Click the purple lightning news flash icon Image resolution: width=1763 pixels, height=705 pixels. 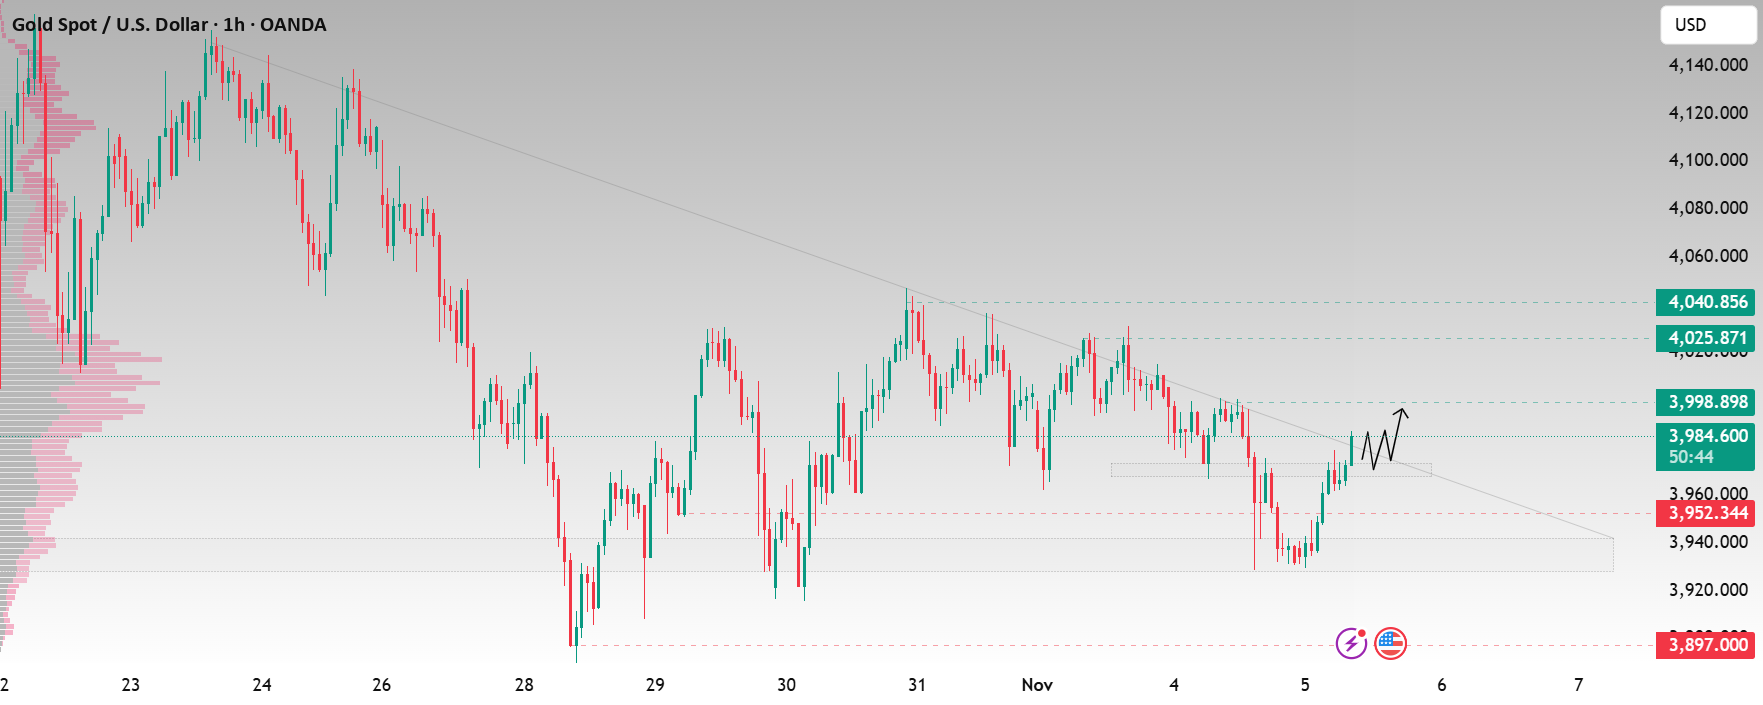pyautogui.click(x=1351, y=643)
